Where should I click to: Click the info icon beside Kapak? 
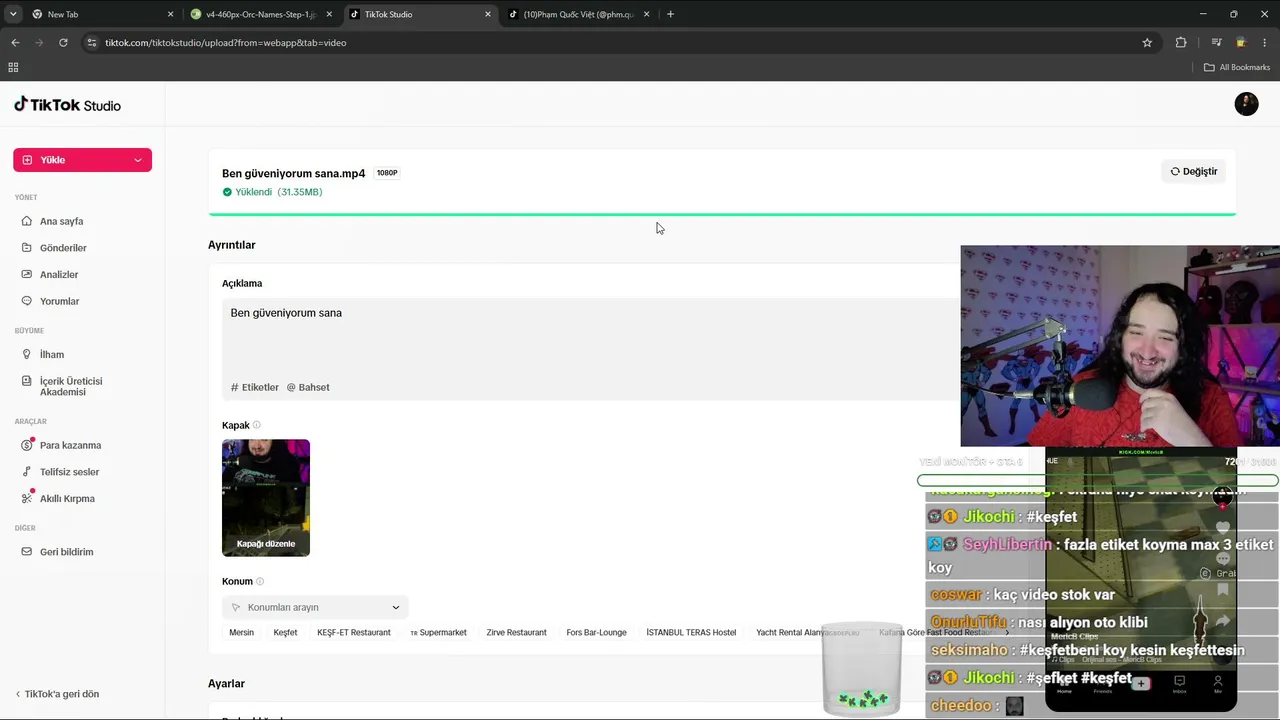tap(257, 425)
